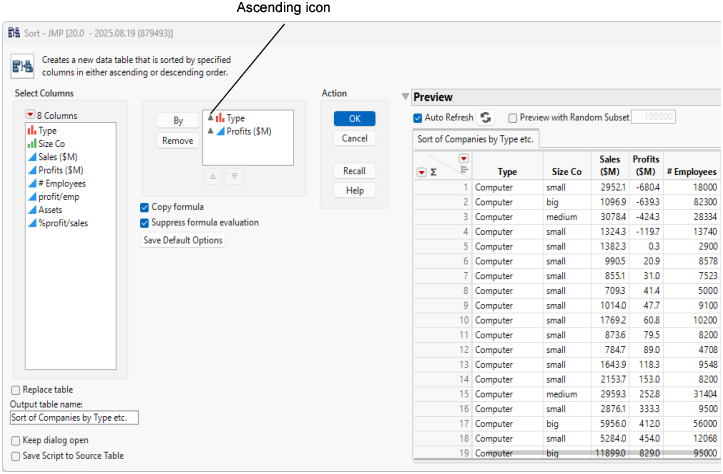Click the Save Default Options button
Image resolution: width=723 pixels, height=474 pixels.
183,241
